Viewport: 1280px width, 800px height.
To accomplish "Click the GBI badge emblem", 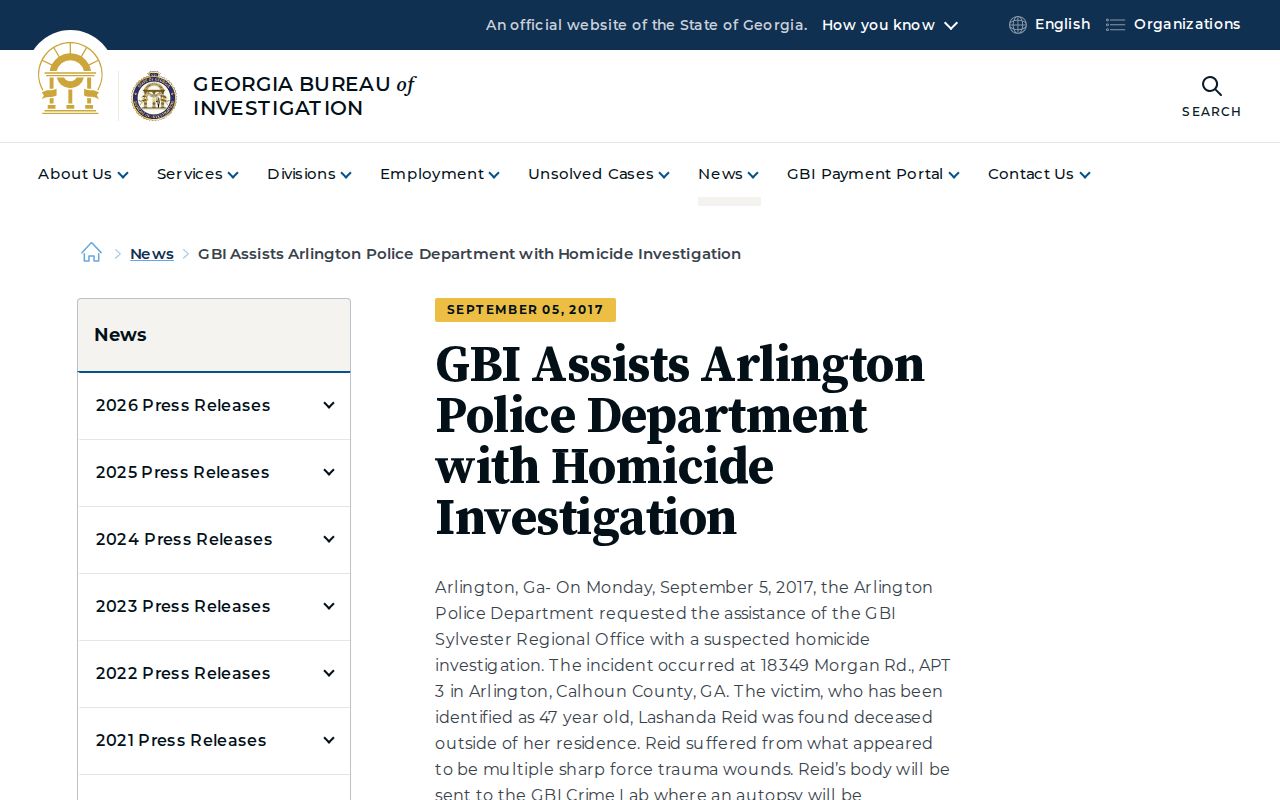I will [154, 96].
